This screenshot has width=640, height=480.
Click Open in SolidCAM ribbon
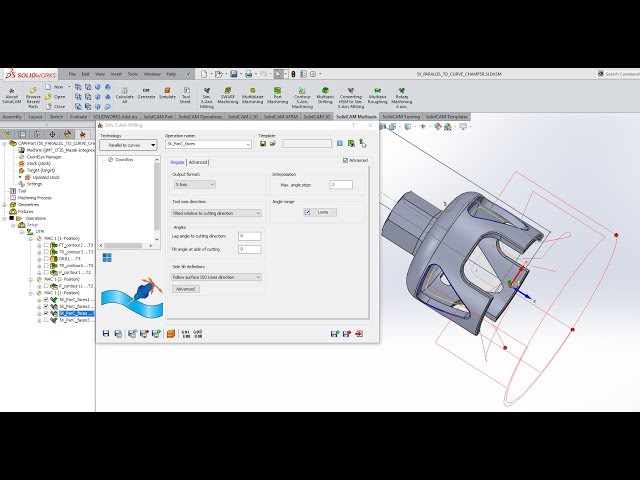55,97
